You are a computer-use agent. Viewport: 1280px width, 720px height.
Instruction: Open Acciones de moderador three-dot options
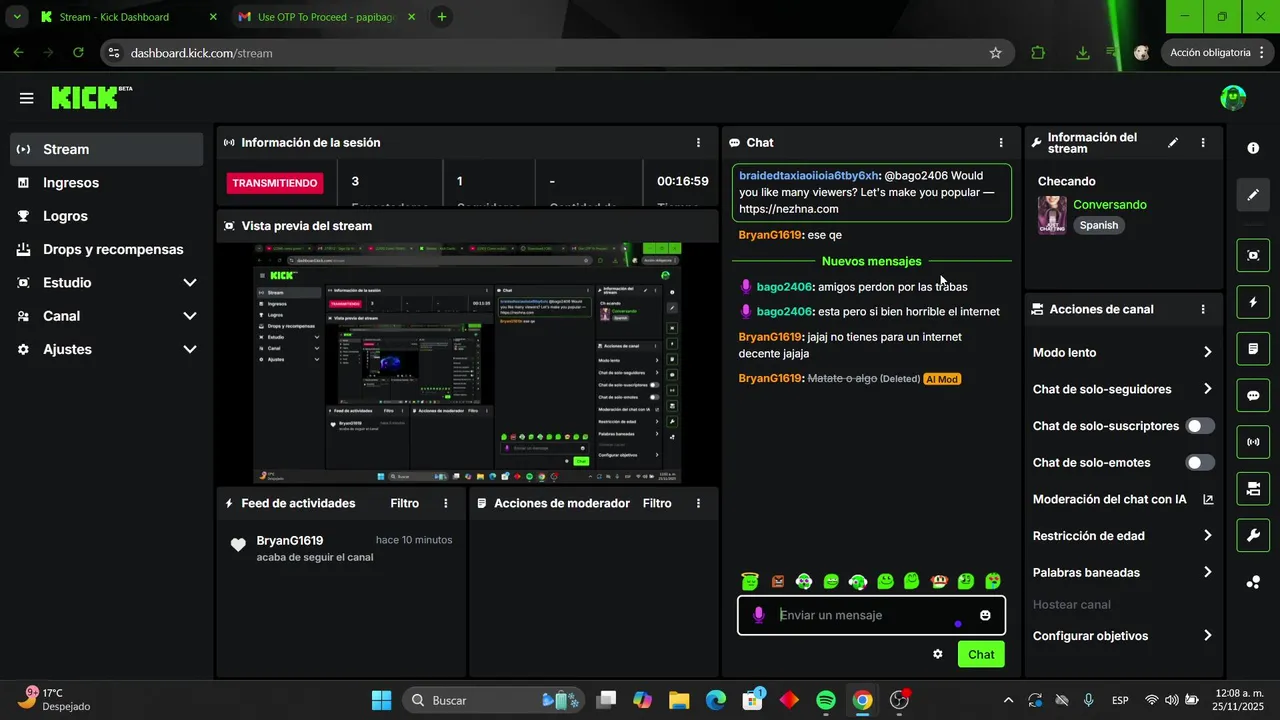[x=698, y=504]
